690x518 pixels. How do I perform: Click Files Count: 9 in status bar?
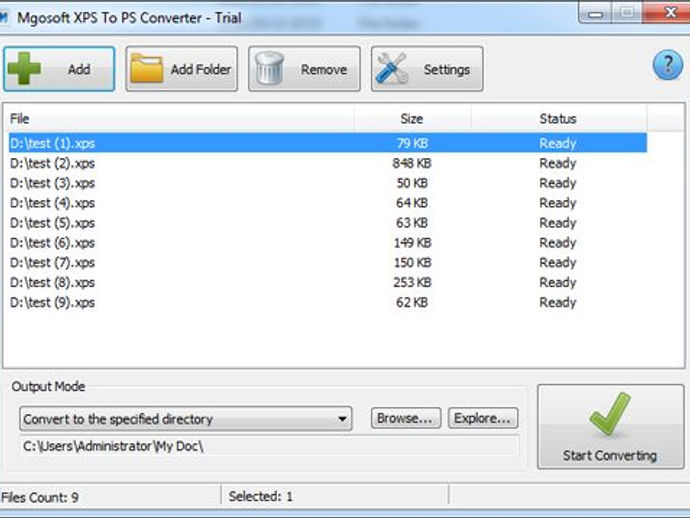(x=40, y=497)
